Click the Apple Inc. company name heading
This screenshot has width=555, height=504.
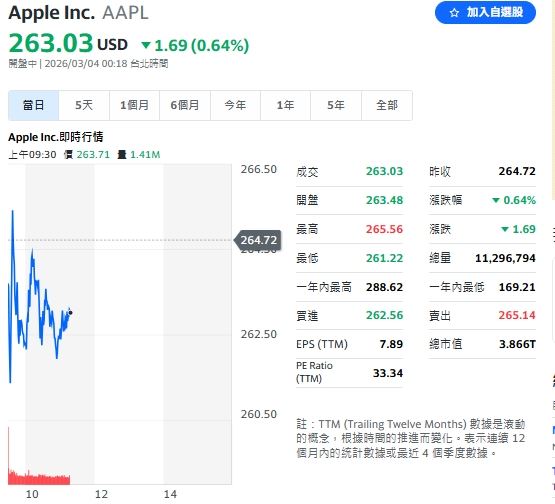pos(51,13)
